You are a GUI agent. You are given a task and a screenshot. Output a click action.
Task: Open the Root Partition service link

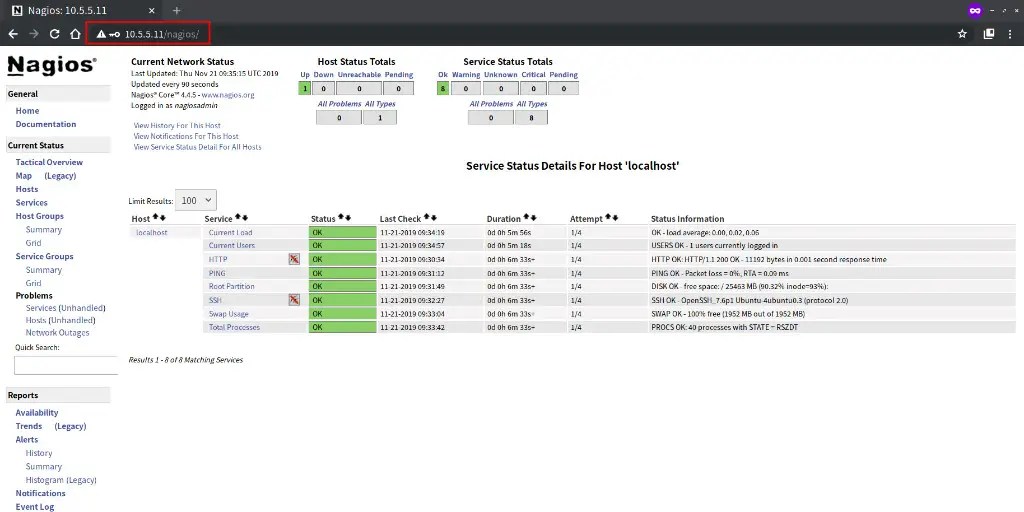232,286
